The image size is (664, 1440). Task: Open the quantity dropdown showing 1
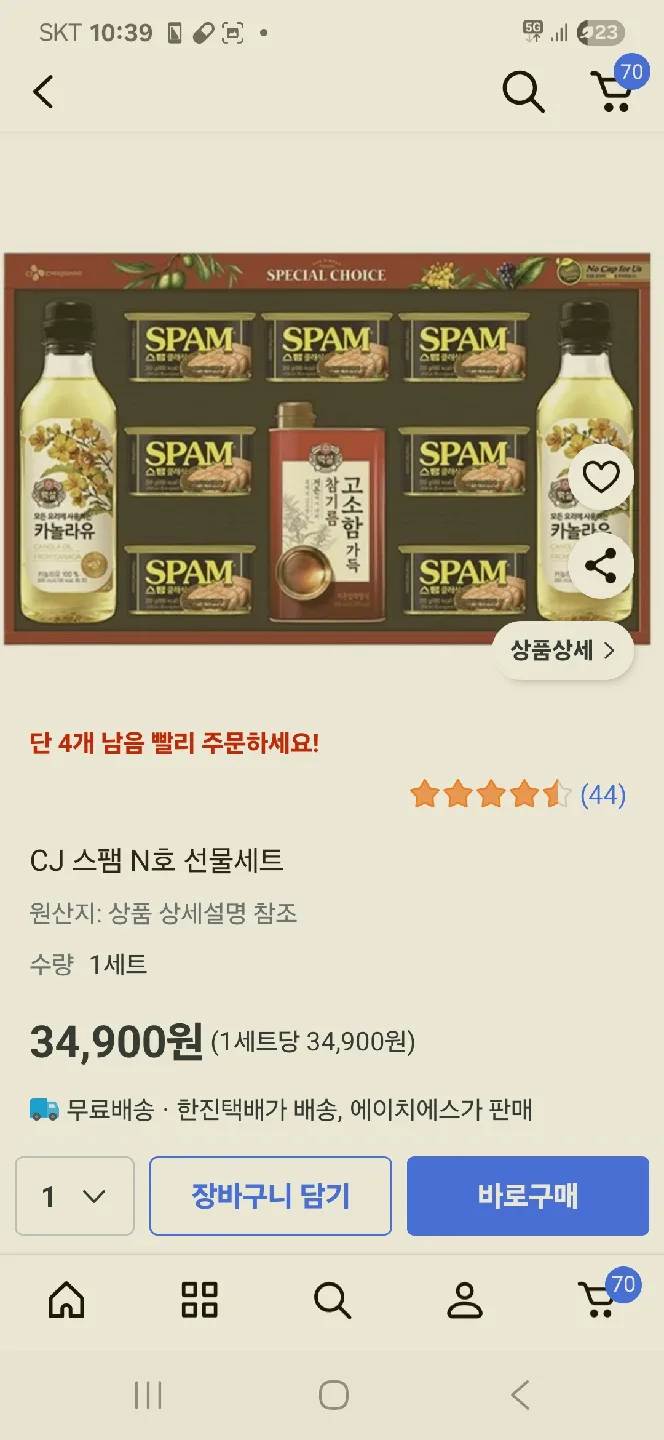click(75, 1196)
